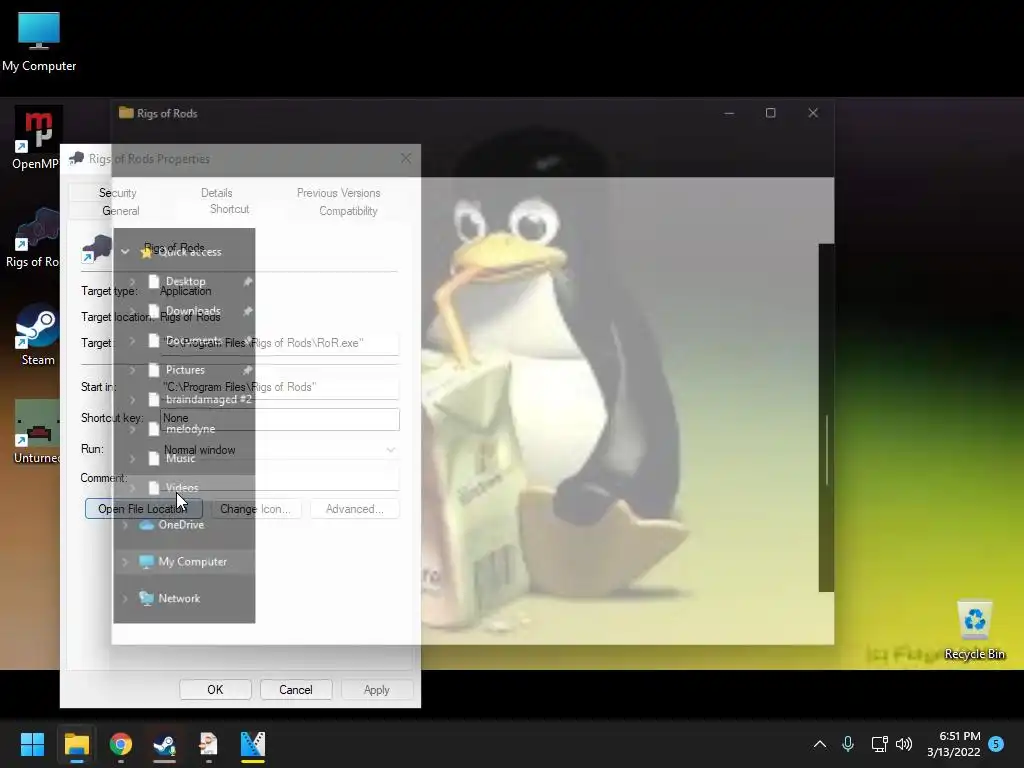Viewport: 1024px width, 768px height.
Task: Launch Google Chrome from the taskbar
Action: 121,744
